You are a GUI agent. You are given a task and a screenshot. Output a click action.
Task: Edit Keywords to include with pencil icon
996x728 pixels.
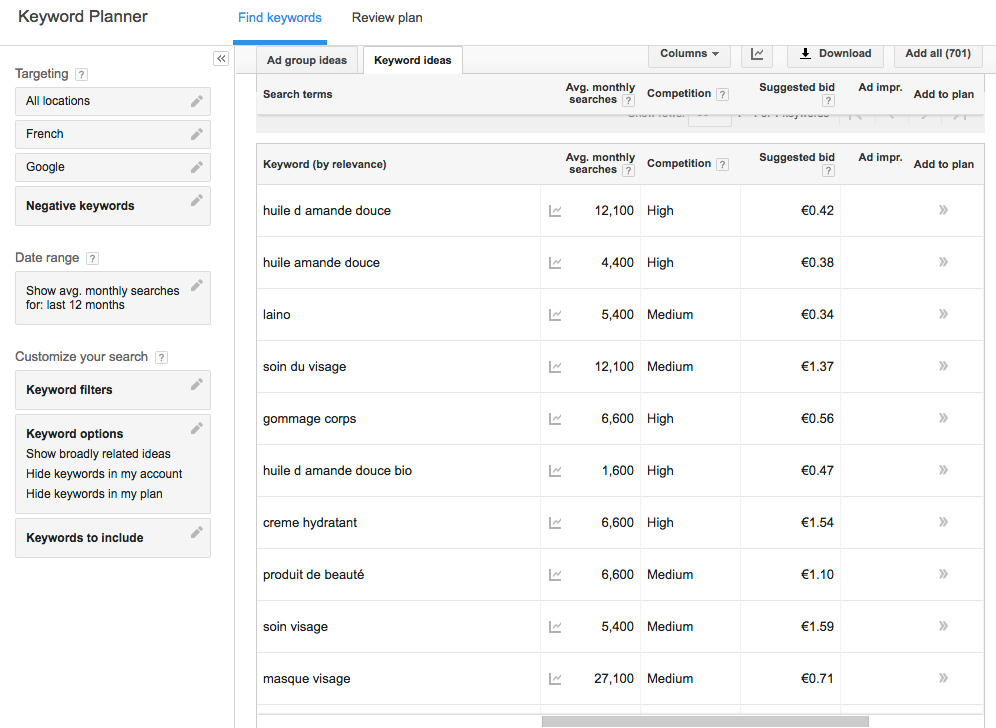pos(197,532)
